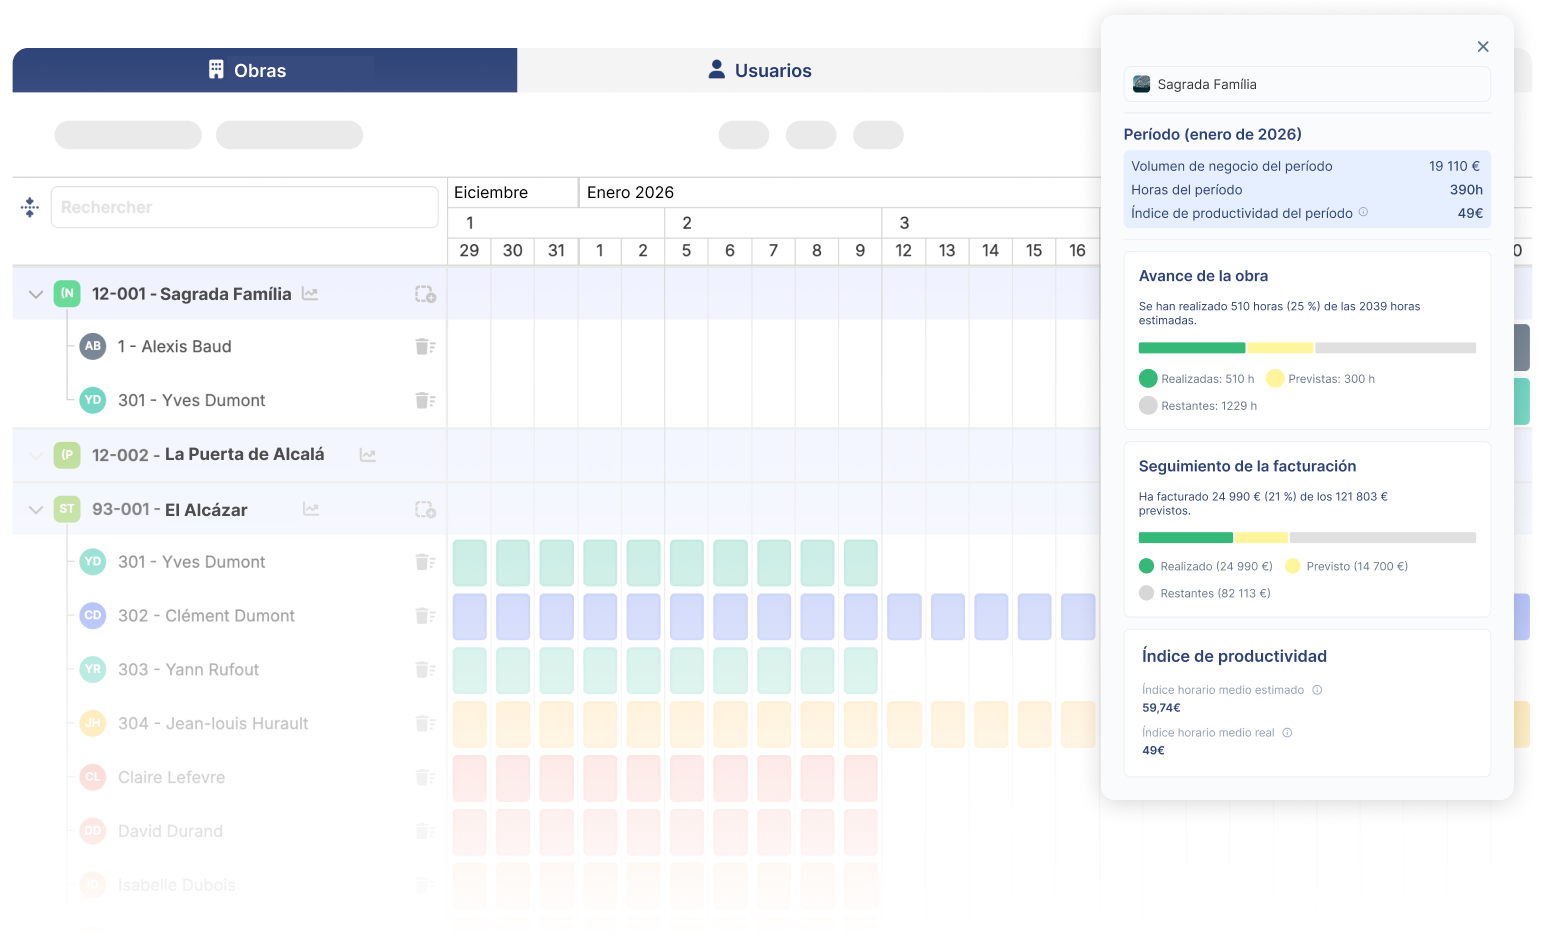
Task: Click the Rechercher search field
Action: 244,207
